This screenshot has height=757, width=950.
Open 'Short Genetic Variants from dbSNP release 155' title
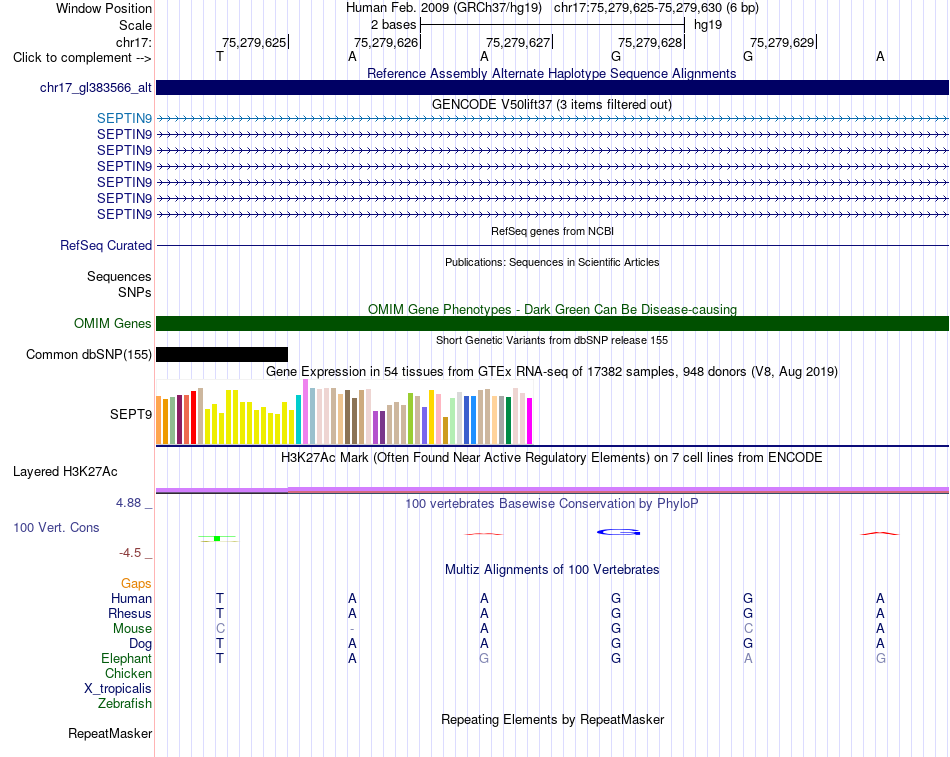click(552, 340)
